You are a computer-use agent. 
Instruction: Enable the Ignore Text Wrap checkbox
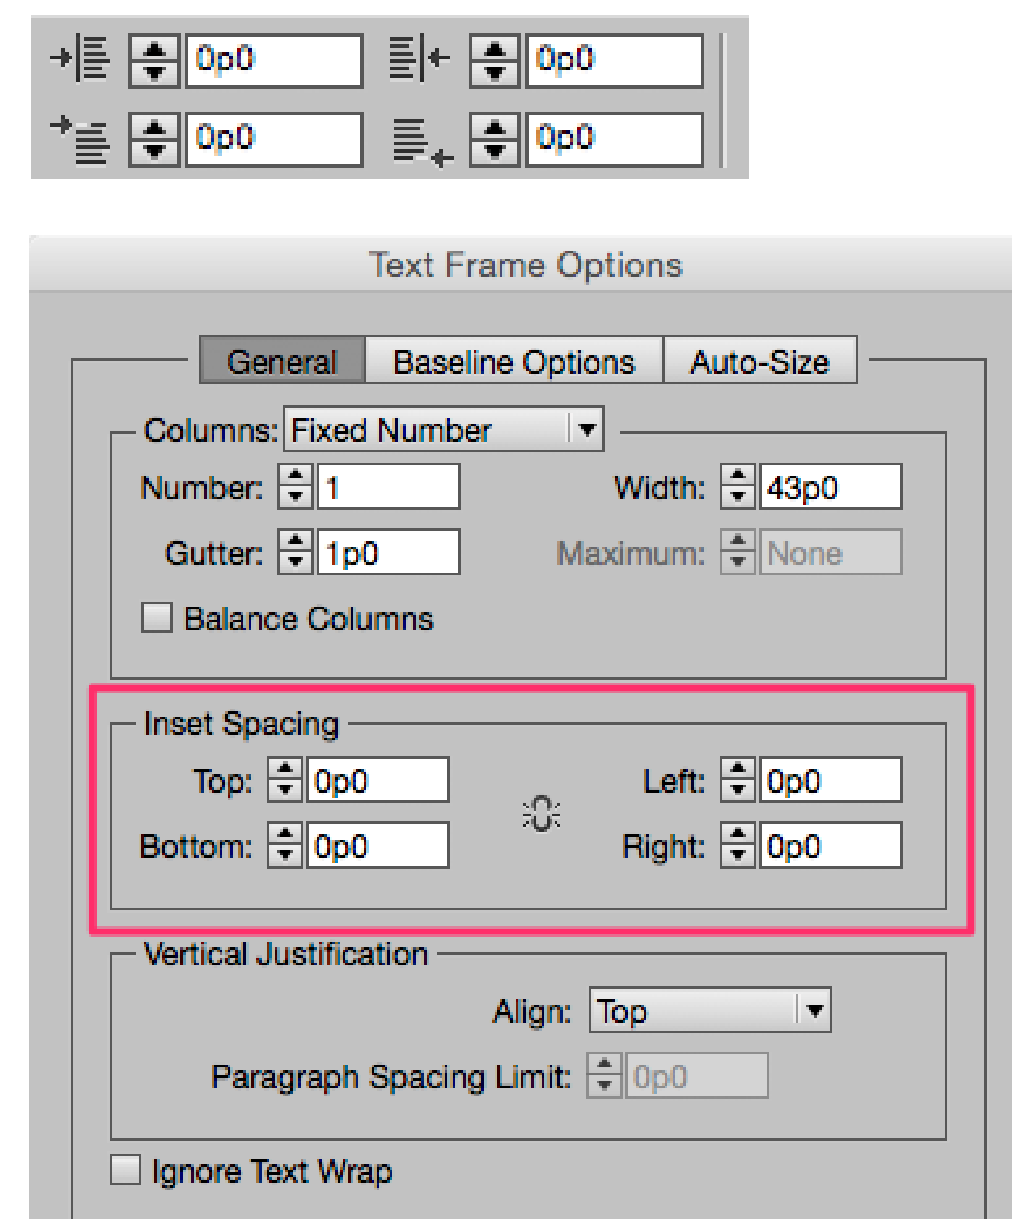click(x=126, y=1170)
